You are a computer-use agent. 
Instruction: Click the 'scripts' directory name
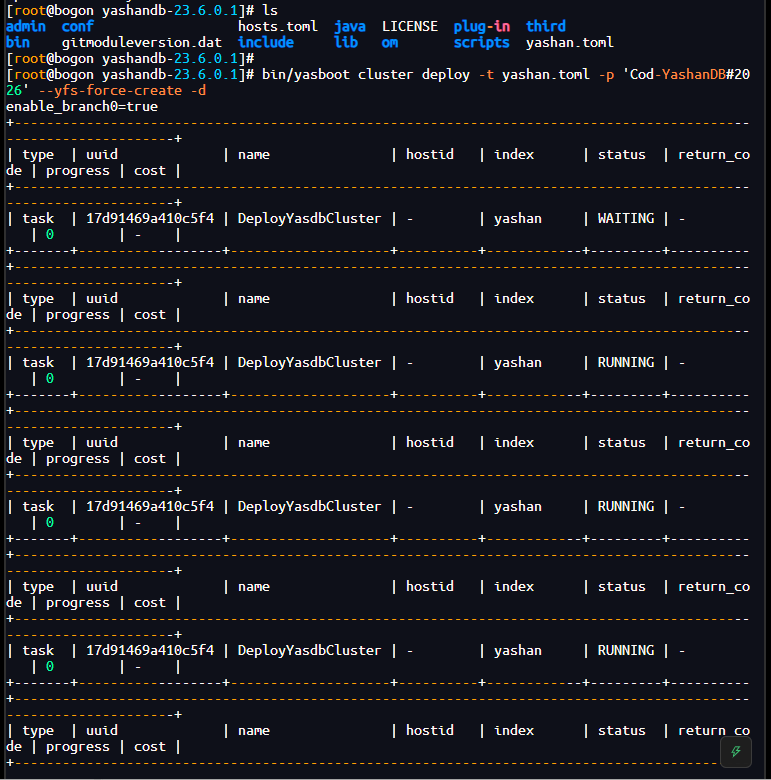click(482, 42)
